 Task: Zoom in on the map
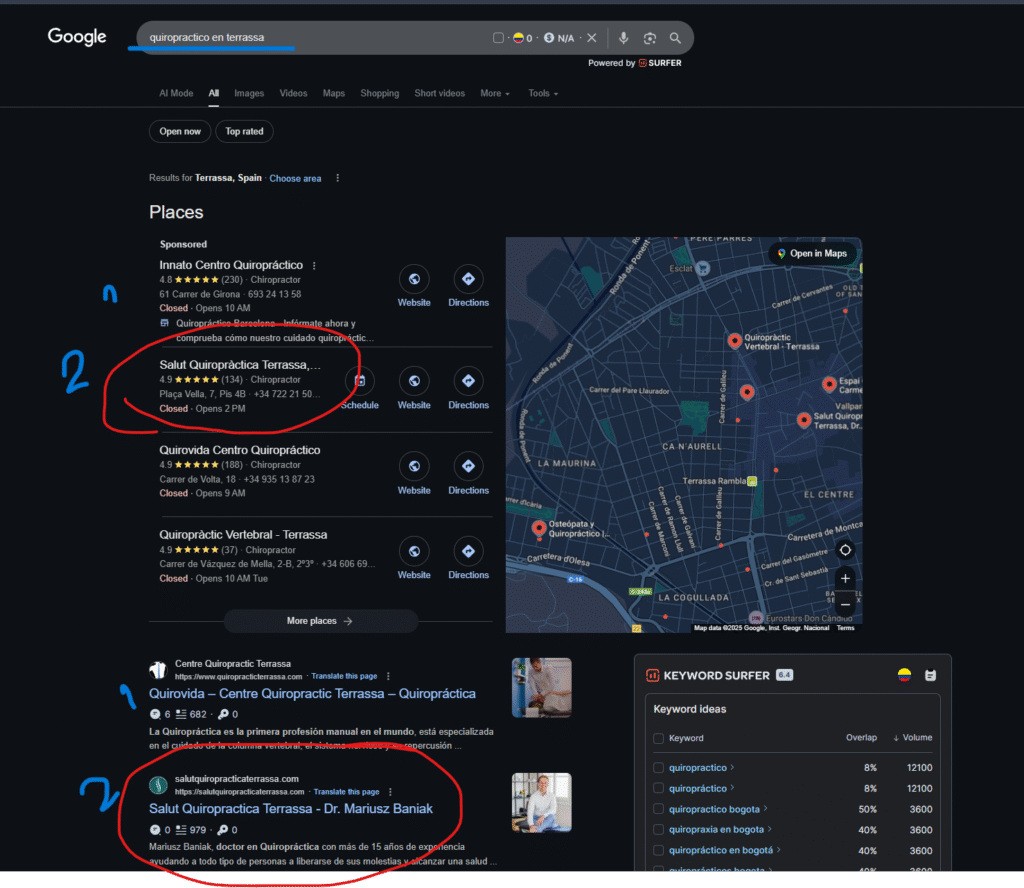coord(845,579)
